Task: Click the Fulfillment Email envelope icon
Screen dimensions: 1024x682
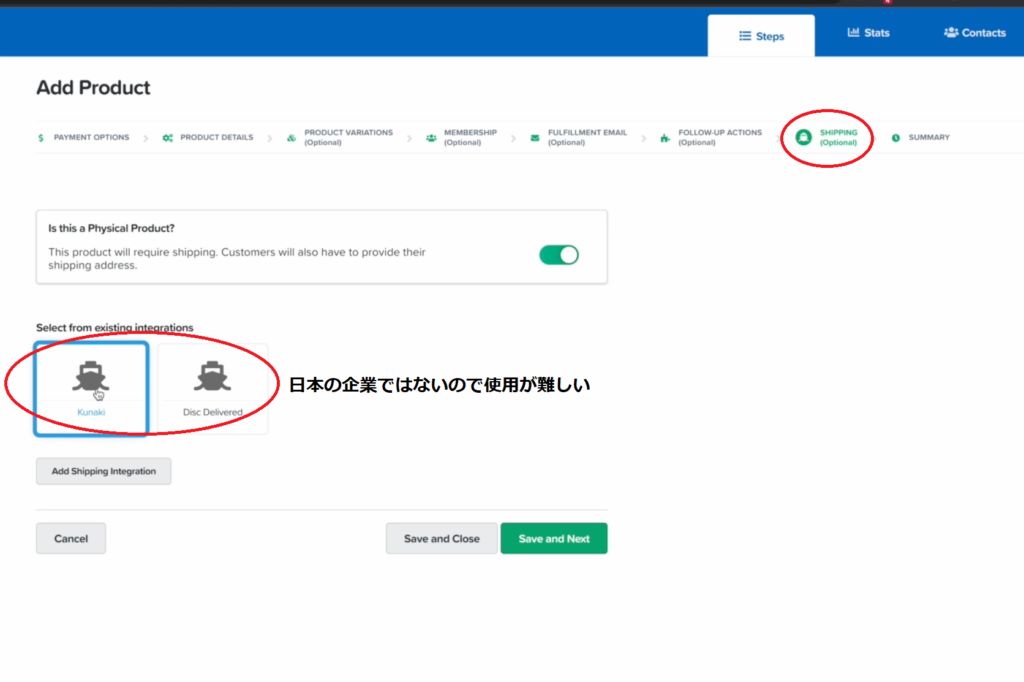Action: (x=535, y=138)
